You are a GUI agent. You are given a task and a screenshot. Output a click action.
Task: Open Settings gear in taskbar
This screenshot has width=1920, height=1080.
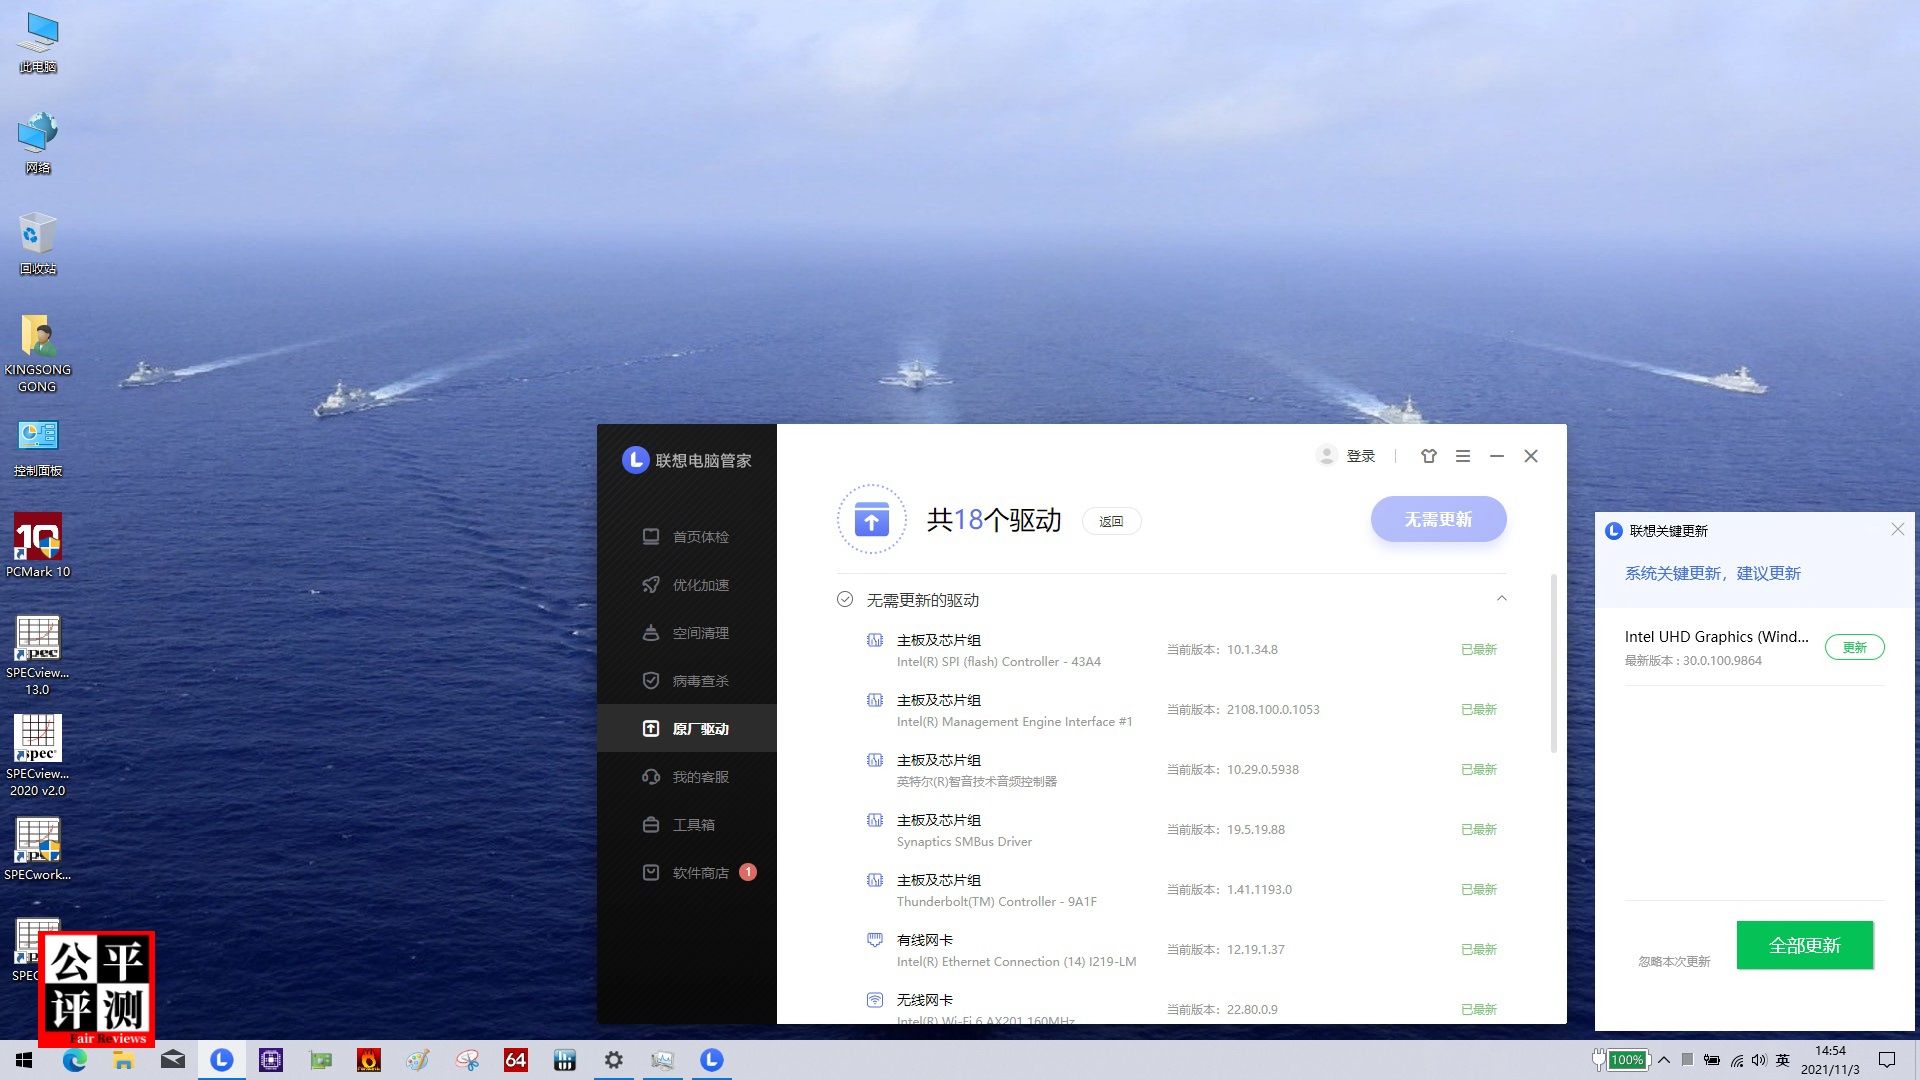[613, 1060]
